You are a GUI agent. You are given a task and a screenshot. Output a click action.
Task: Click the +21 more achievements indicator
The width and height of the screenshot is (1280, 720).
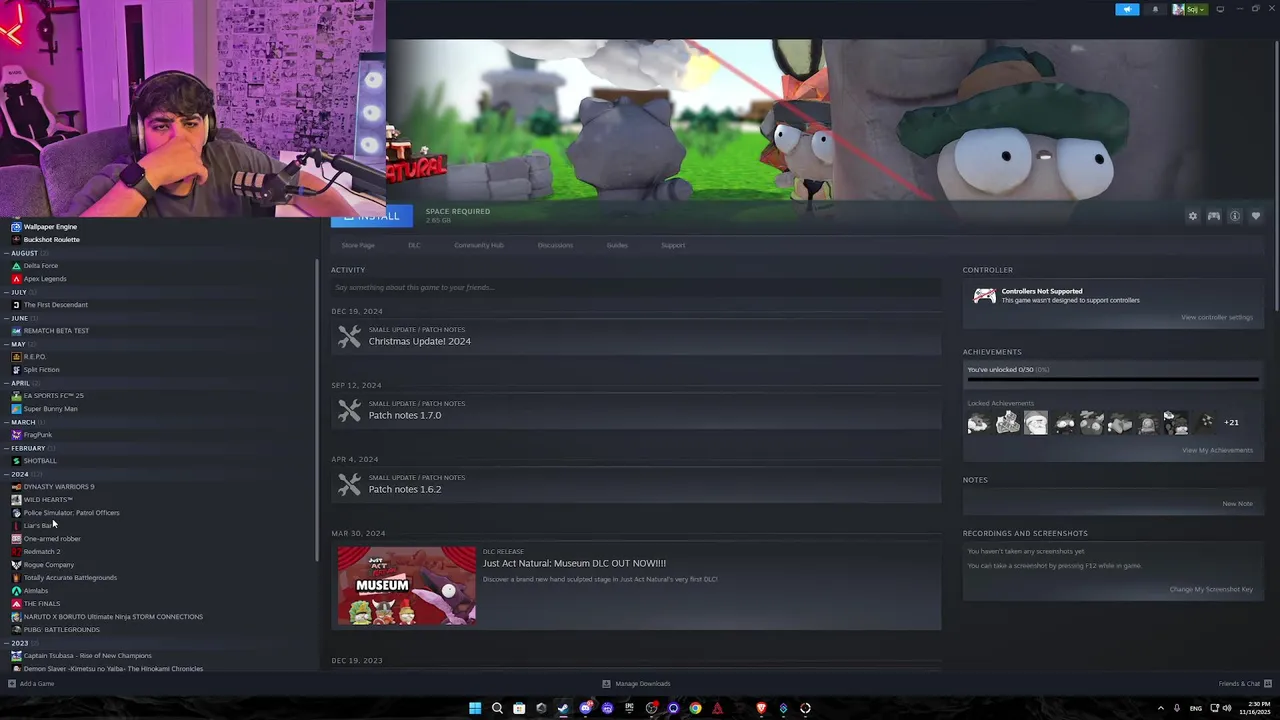coord(1231,423)
